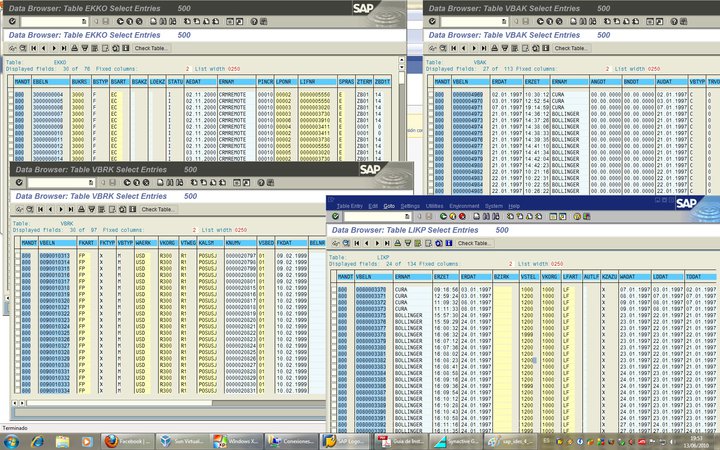Click the VBRK horizontal scrollbar thumb

[119, 403]
